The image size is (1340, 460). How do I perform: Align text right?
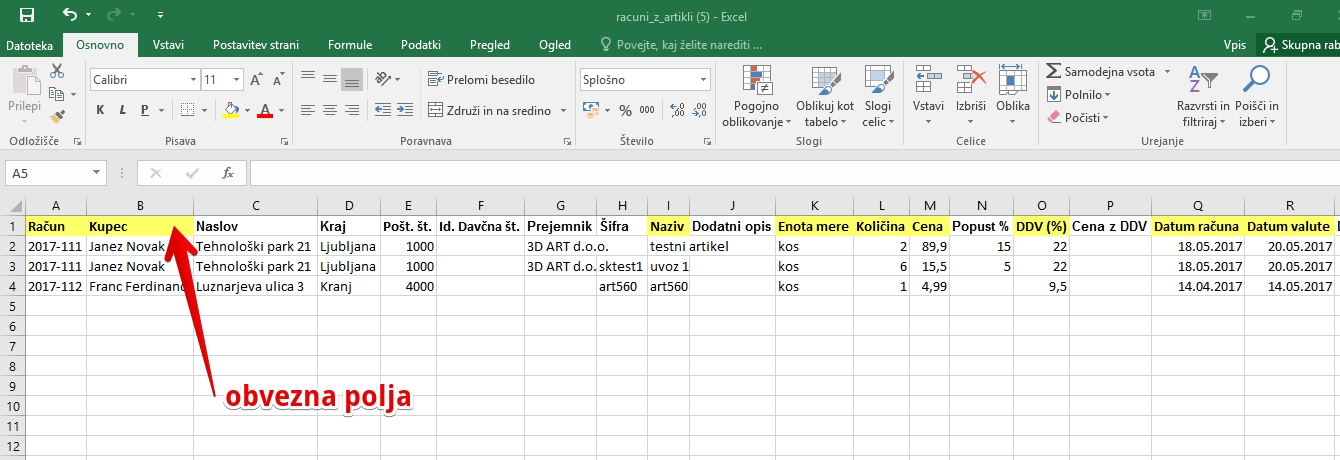coord(351,110)
